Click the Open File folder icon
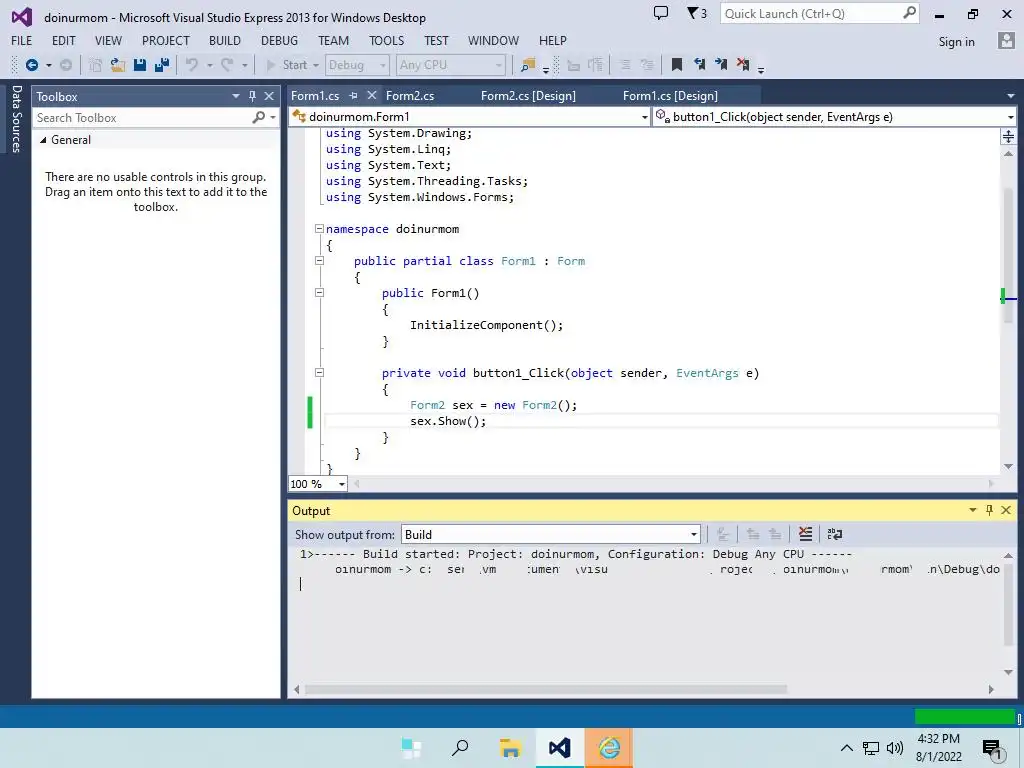 coord(118,65)
